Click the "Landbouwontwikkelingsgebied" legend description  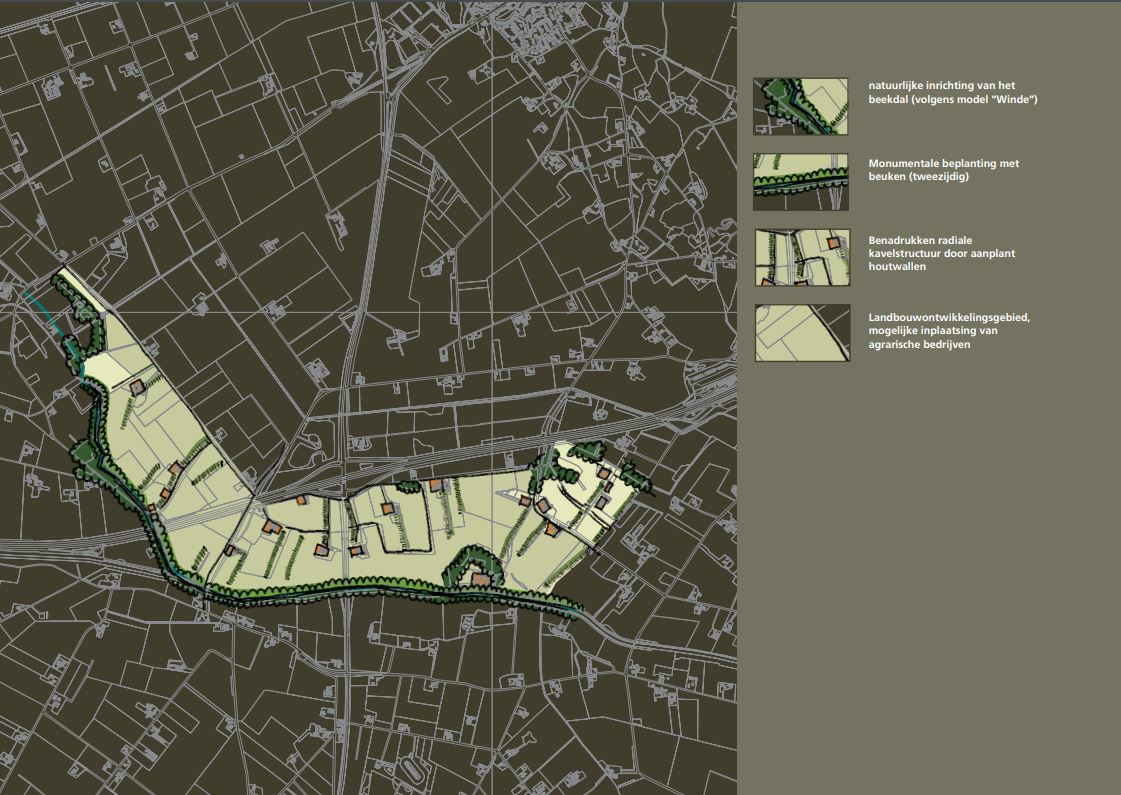point(948,318)
